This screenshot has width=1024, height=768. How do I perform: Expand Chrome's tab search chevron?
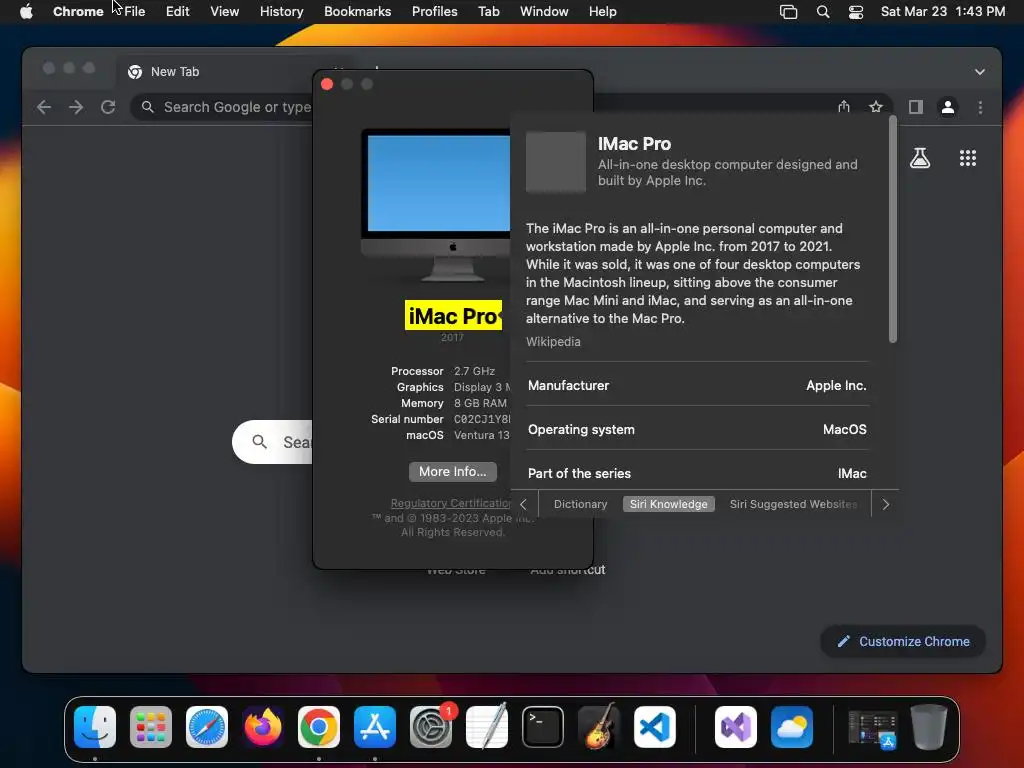980,72
